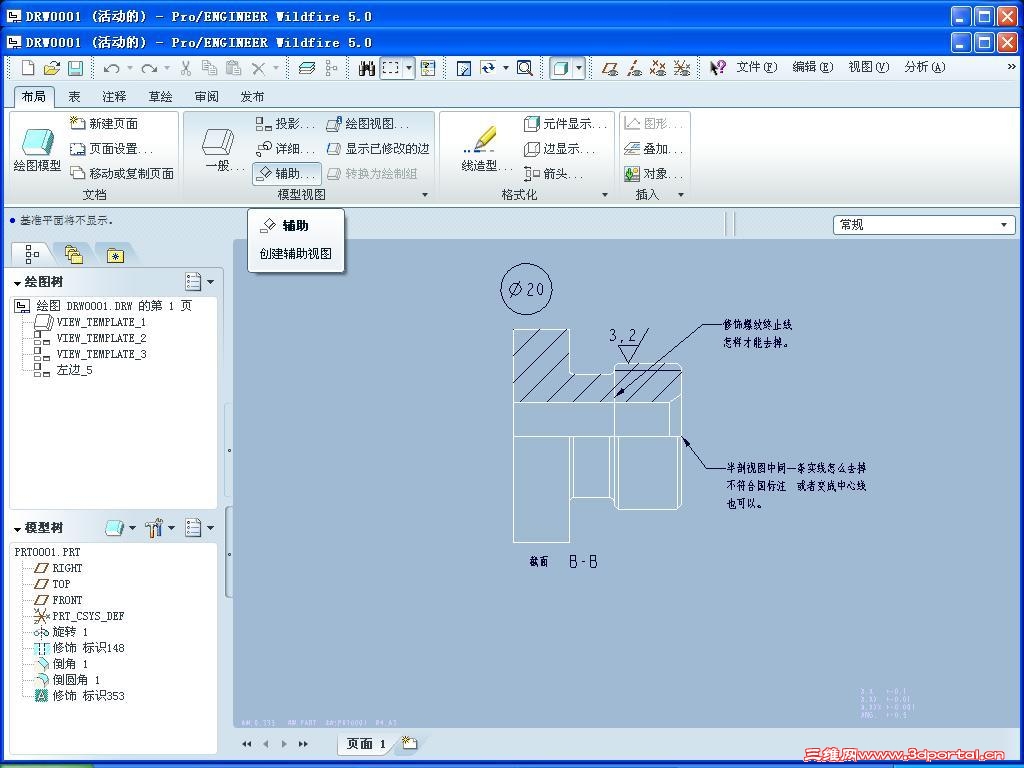1024x768 pixels.
Task: Toggle datum point display icon
Action: [658, 68]
